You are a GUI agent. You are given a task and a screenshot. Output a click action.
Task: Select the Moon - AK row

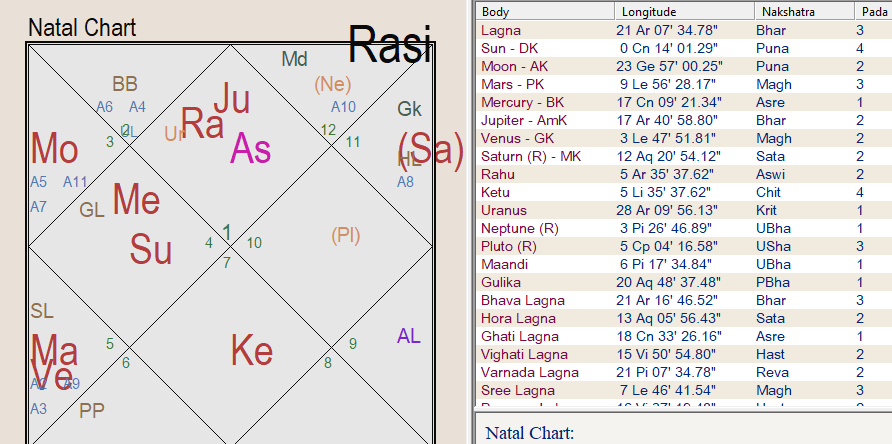[684, 66]
